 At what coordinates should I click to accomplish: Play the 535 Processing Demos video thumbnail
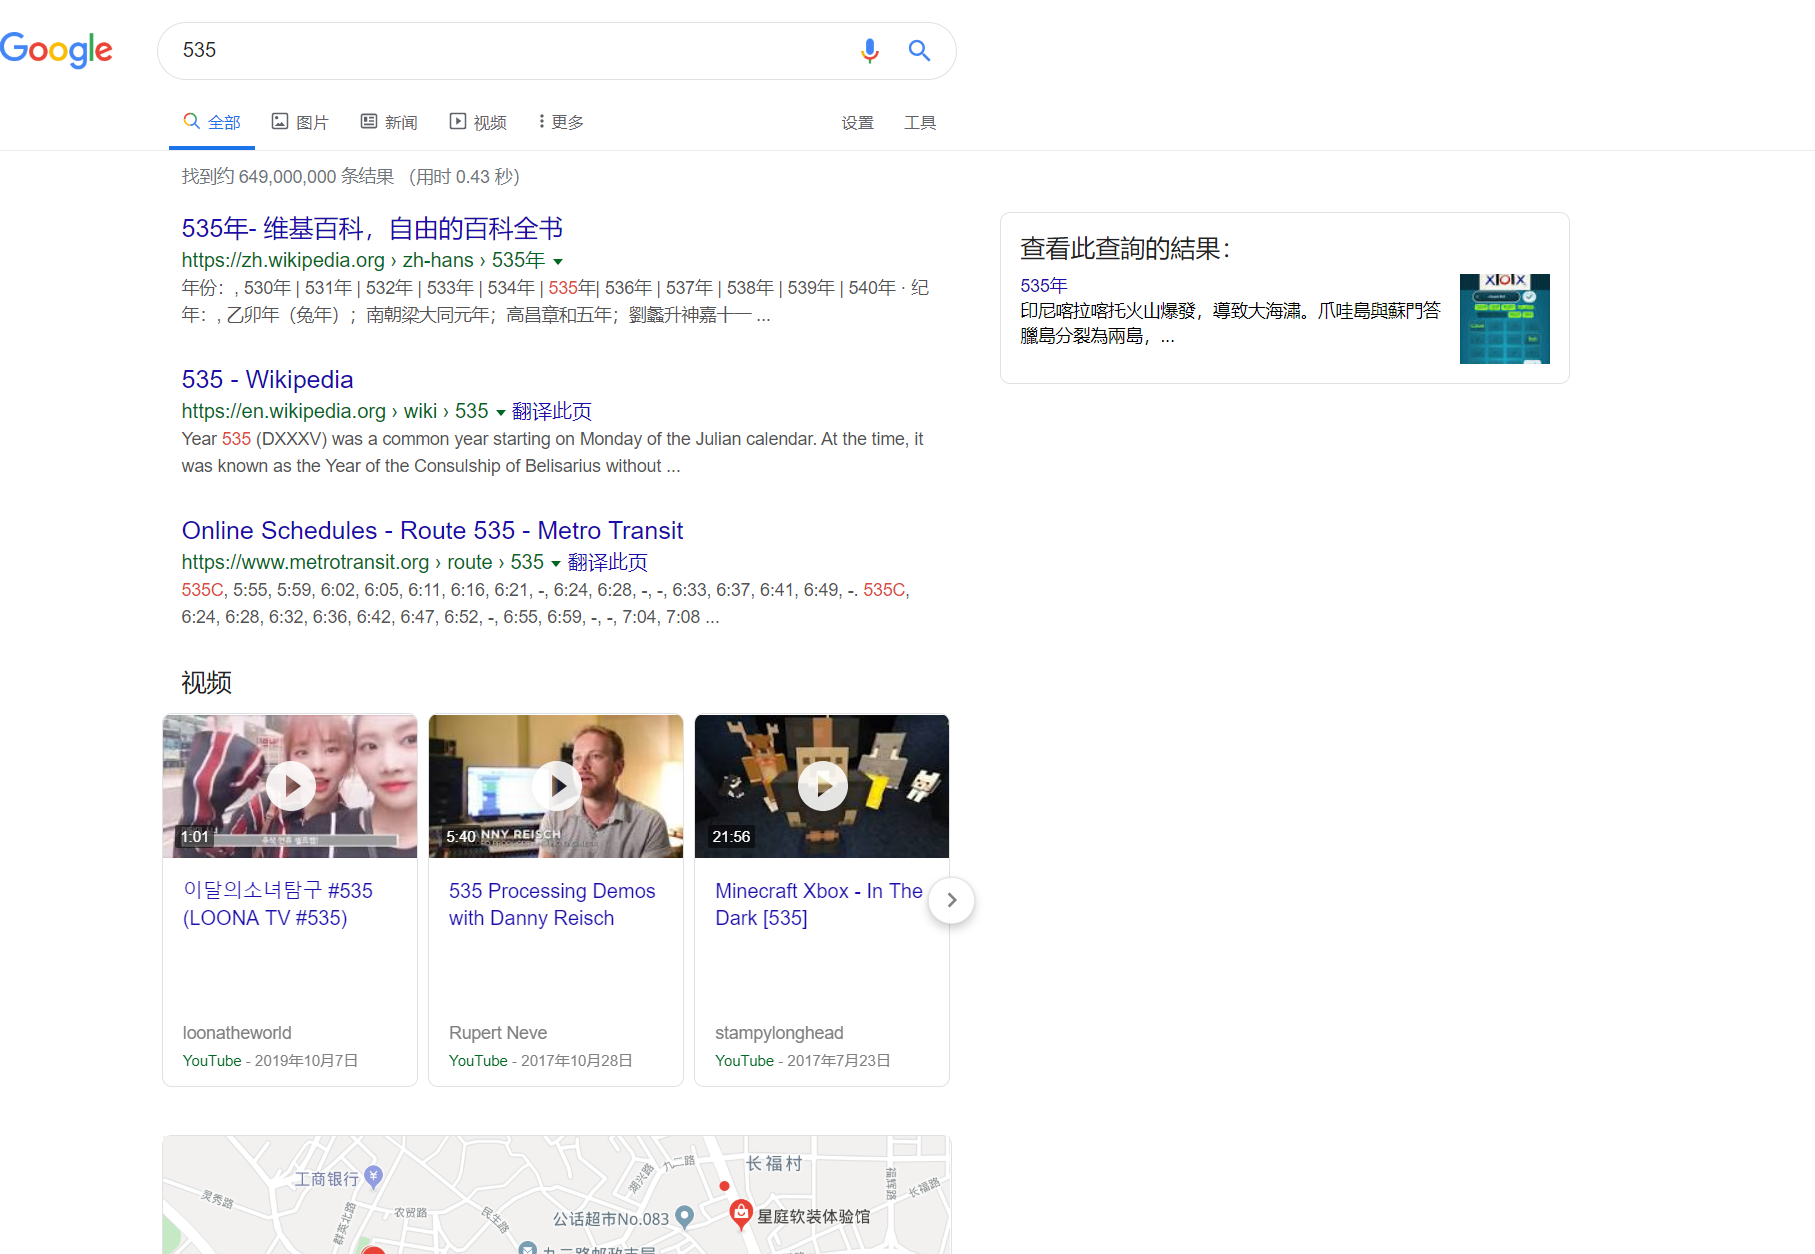tap(556, 786)
